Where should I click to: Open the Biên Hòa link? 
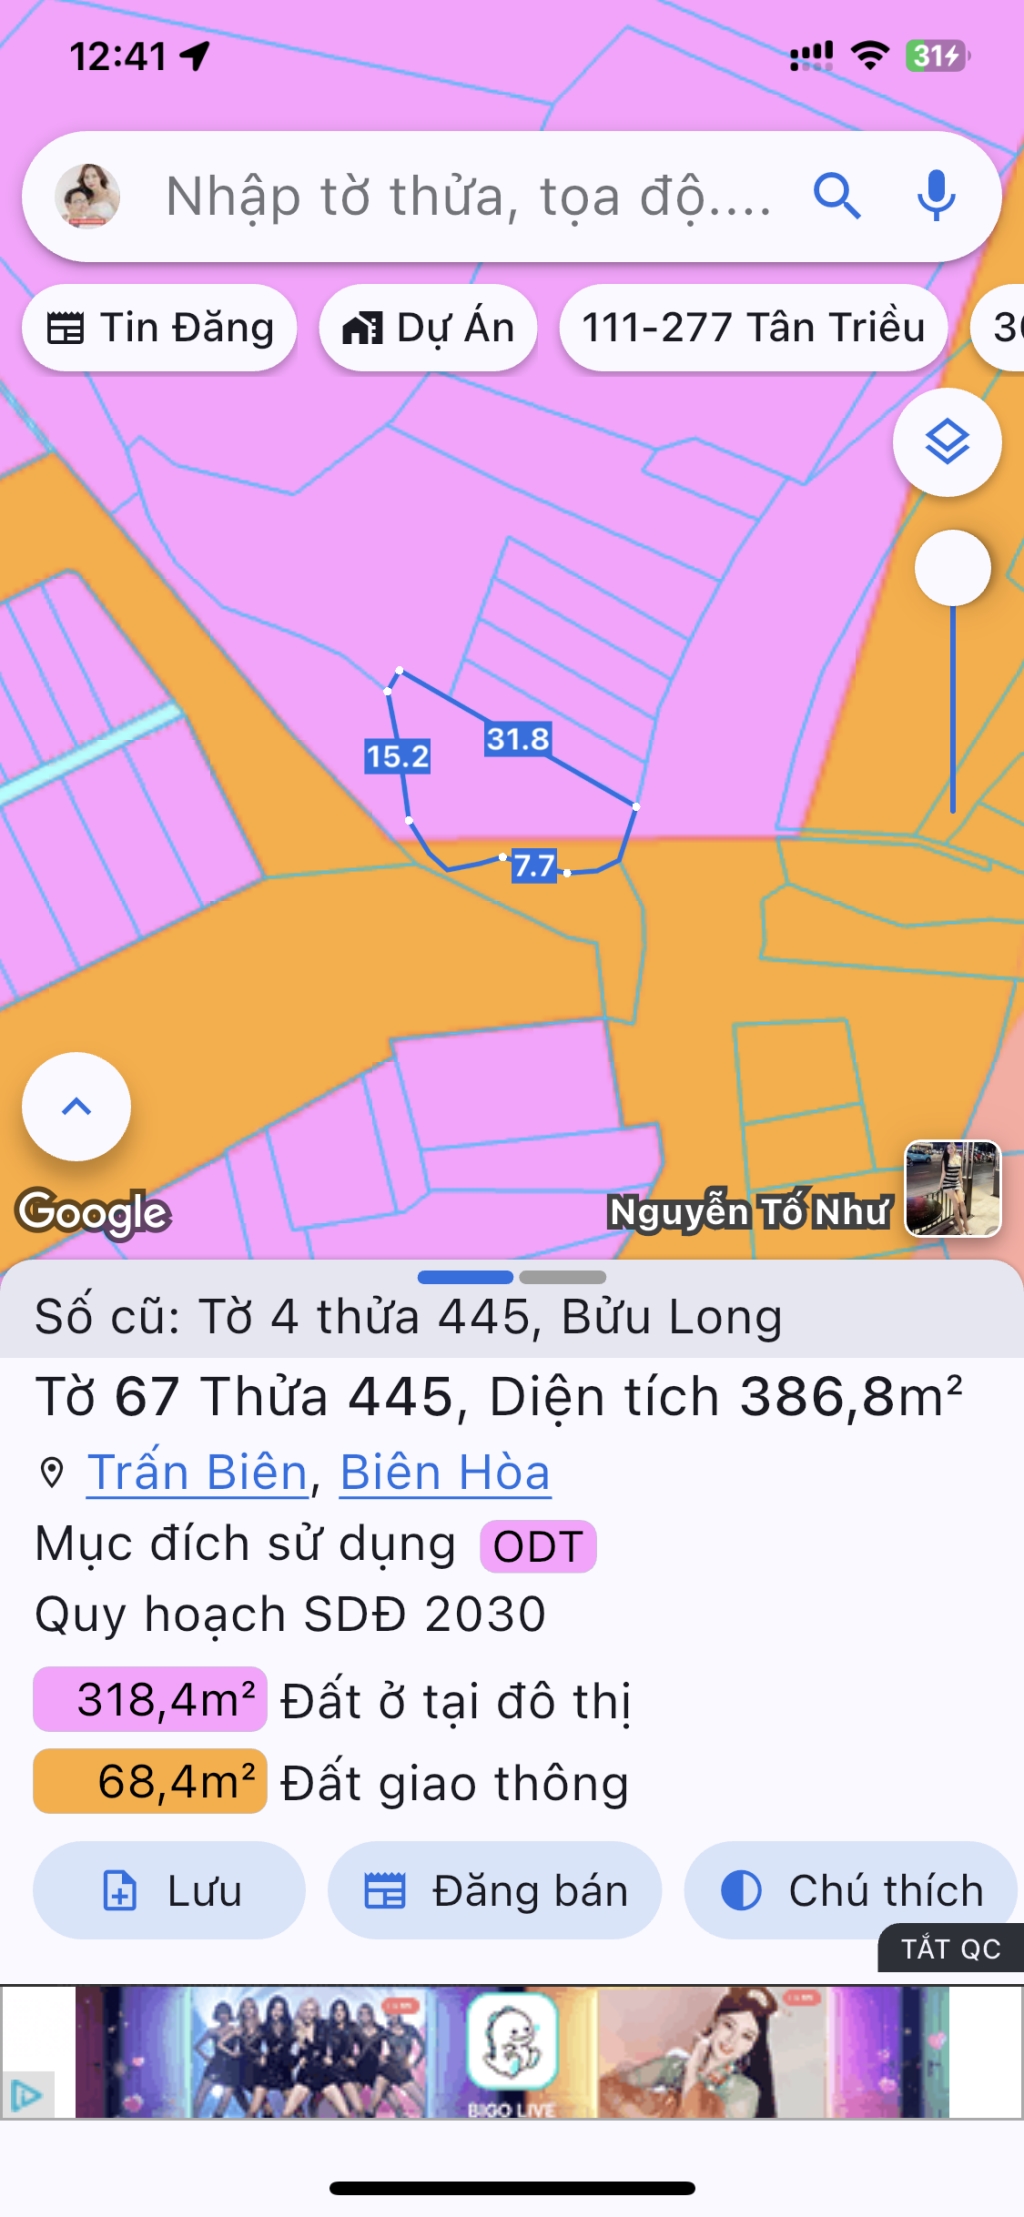(x=446, y=1473)
